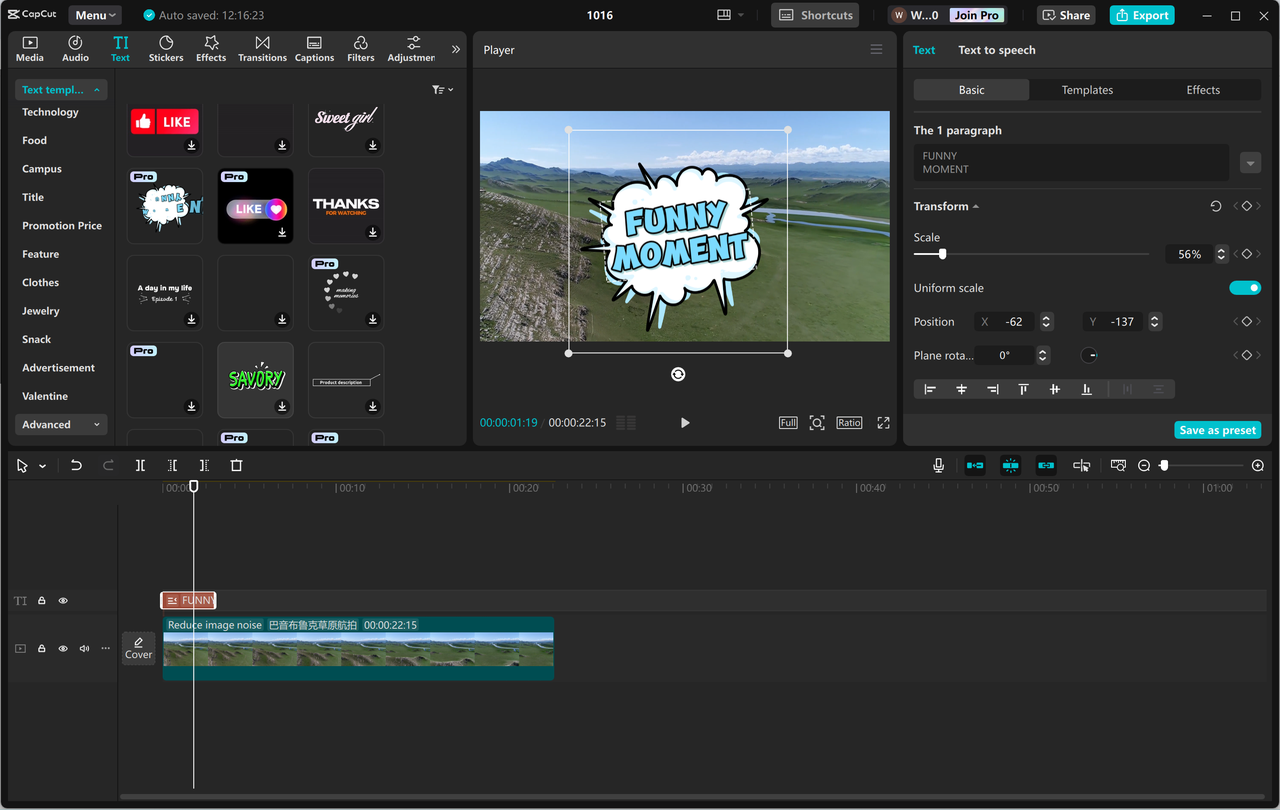Select the Mirror clip icon in the timeline toolbar
The height and width of the screenshot is (810, 1280).
[1081, 465]
